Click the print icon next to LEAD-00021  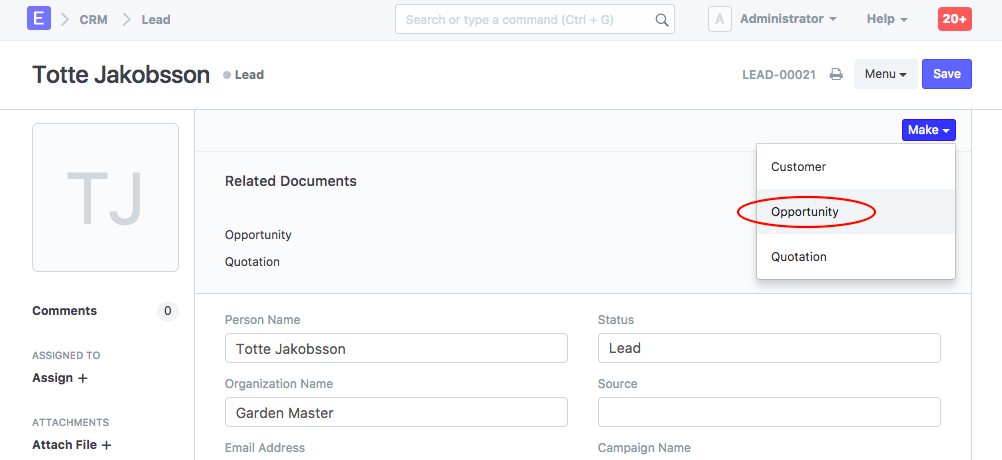836,75
